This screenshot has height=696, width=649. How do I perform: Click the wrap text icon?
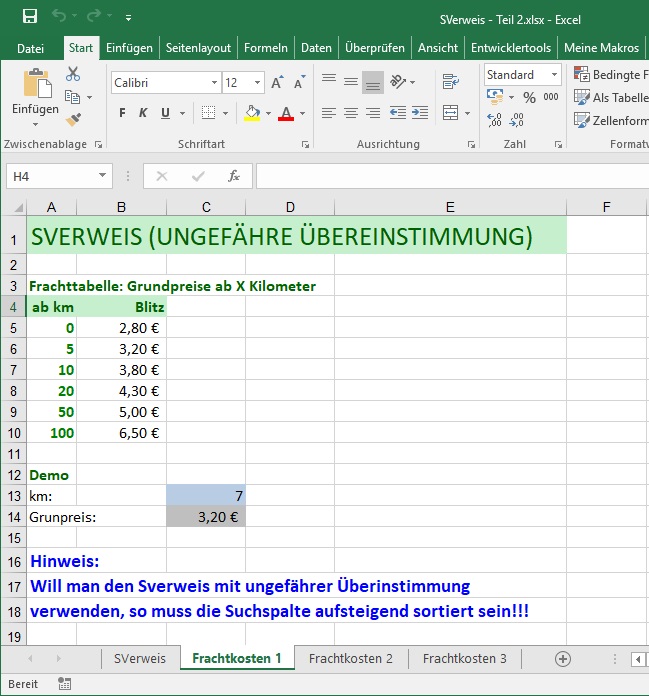click(451, 82)
